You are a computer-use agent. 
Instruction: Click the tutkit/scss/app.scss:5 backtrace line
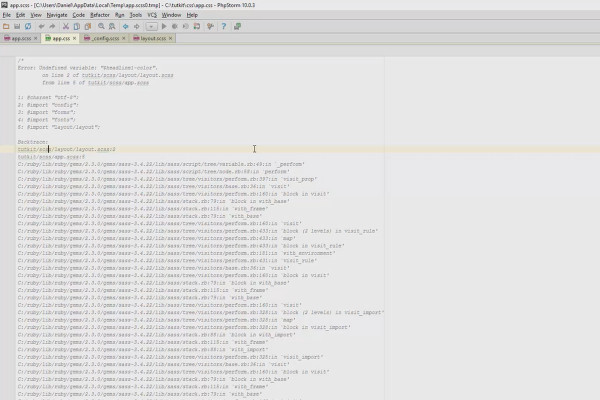51,157
